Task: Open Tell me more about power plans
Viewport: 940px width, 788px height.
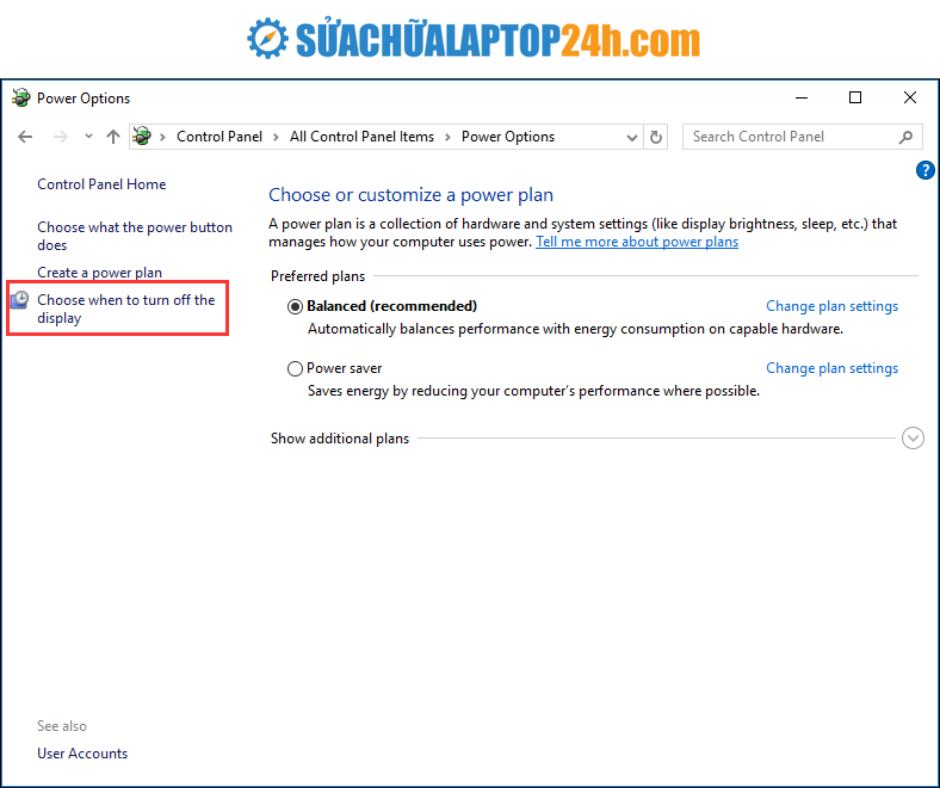Action: (x=637, y=242)
